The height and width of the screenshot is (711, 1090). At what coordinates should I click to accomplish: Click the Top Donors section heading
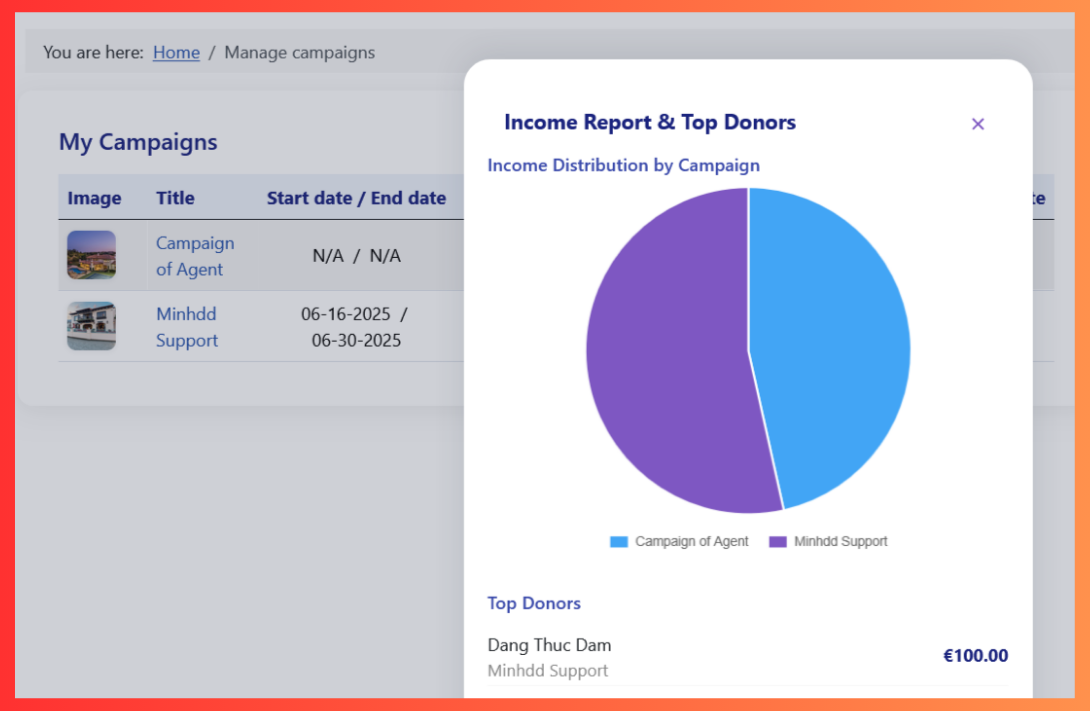click(x=533, y=603)
